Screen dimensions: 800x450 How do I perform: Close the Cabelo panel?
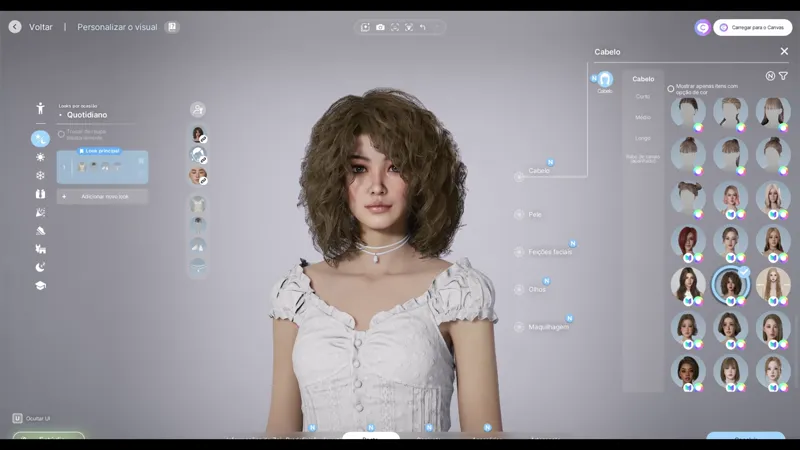(x=784, y=52)
